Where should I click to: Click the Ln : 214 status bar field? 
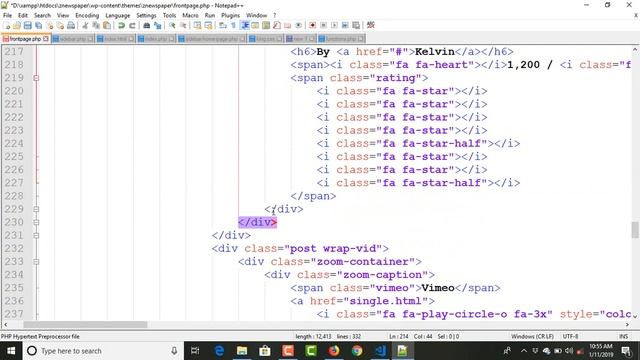[x=399, y=336]
